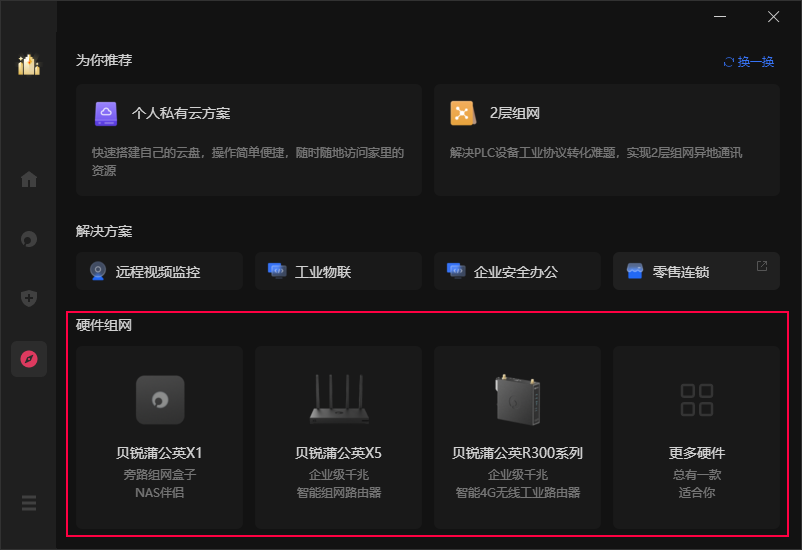Click the 远程视频监控 webcam icon
This screenshot has width=802, height=550.
point(98,271)
